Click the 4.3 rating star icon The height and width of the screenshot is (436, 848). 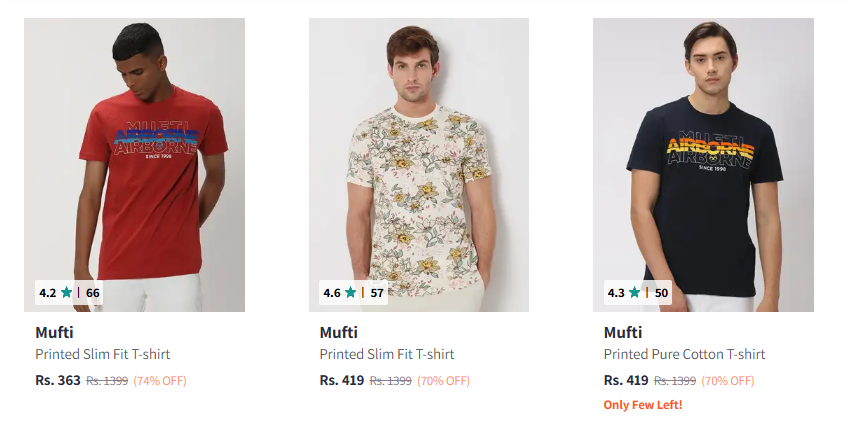pos(635,293)
